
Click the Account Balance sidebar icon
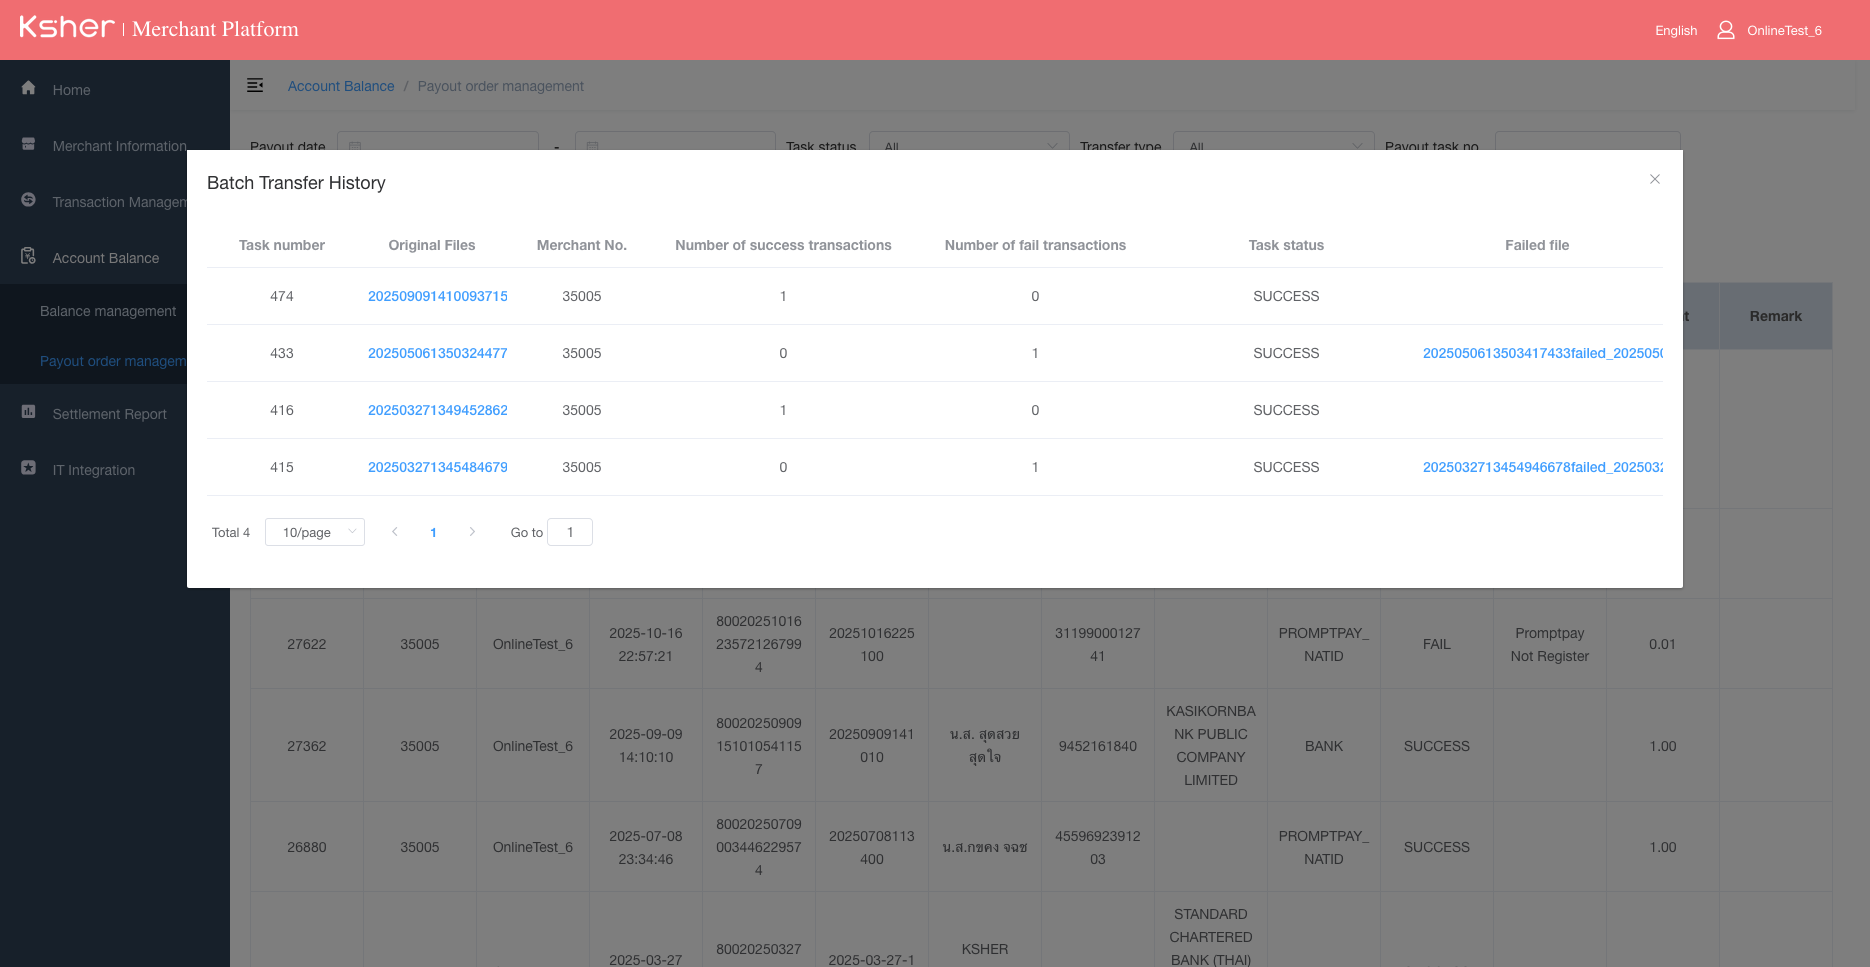pos(28,257)
